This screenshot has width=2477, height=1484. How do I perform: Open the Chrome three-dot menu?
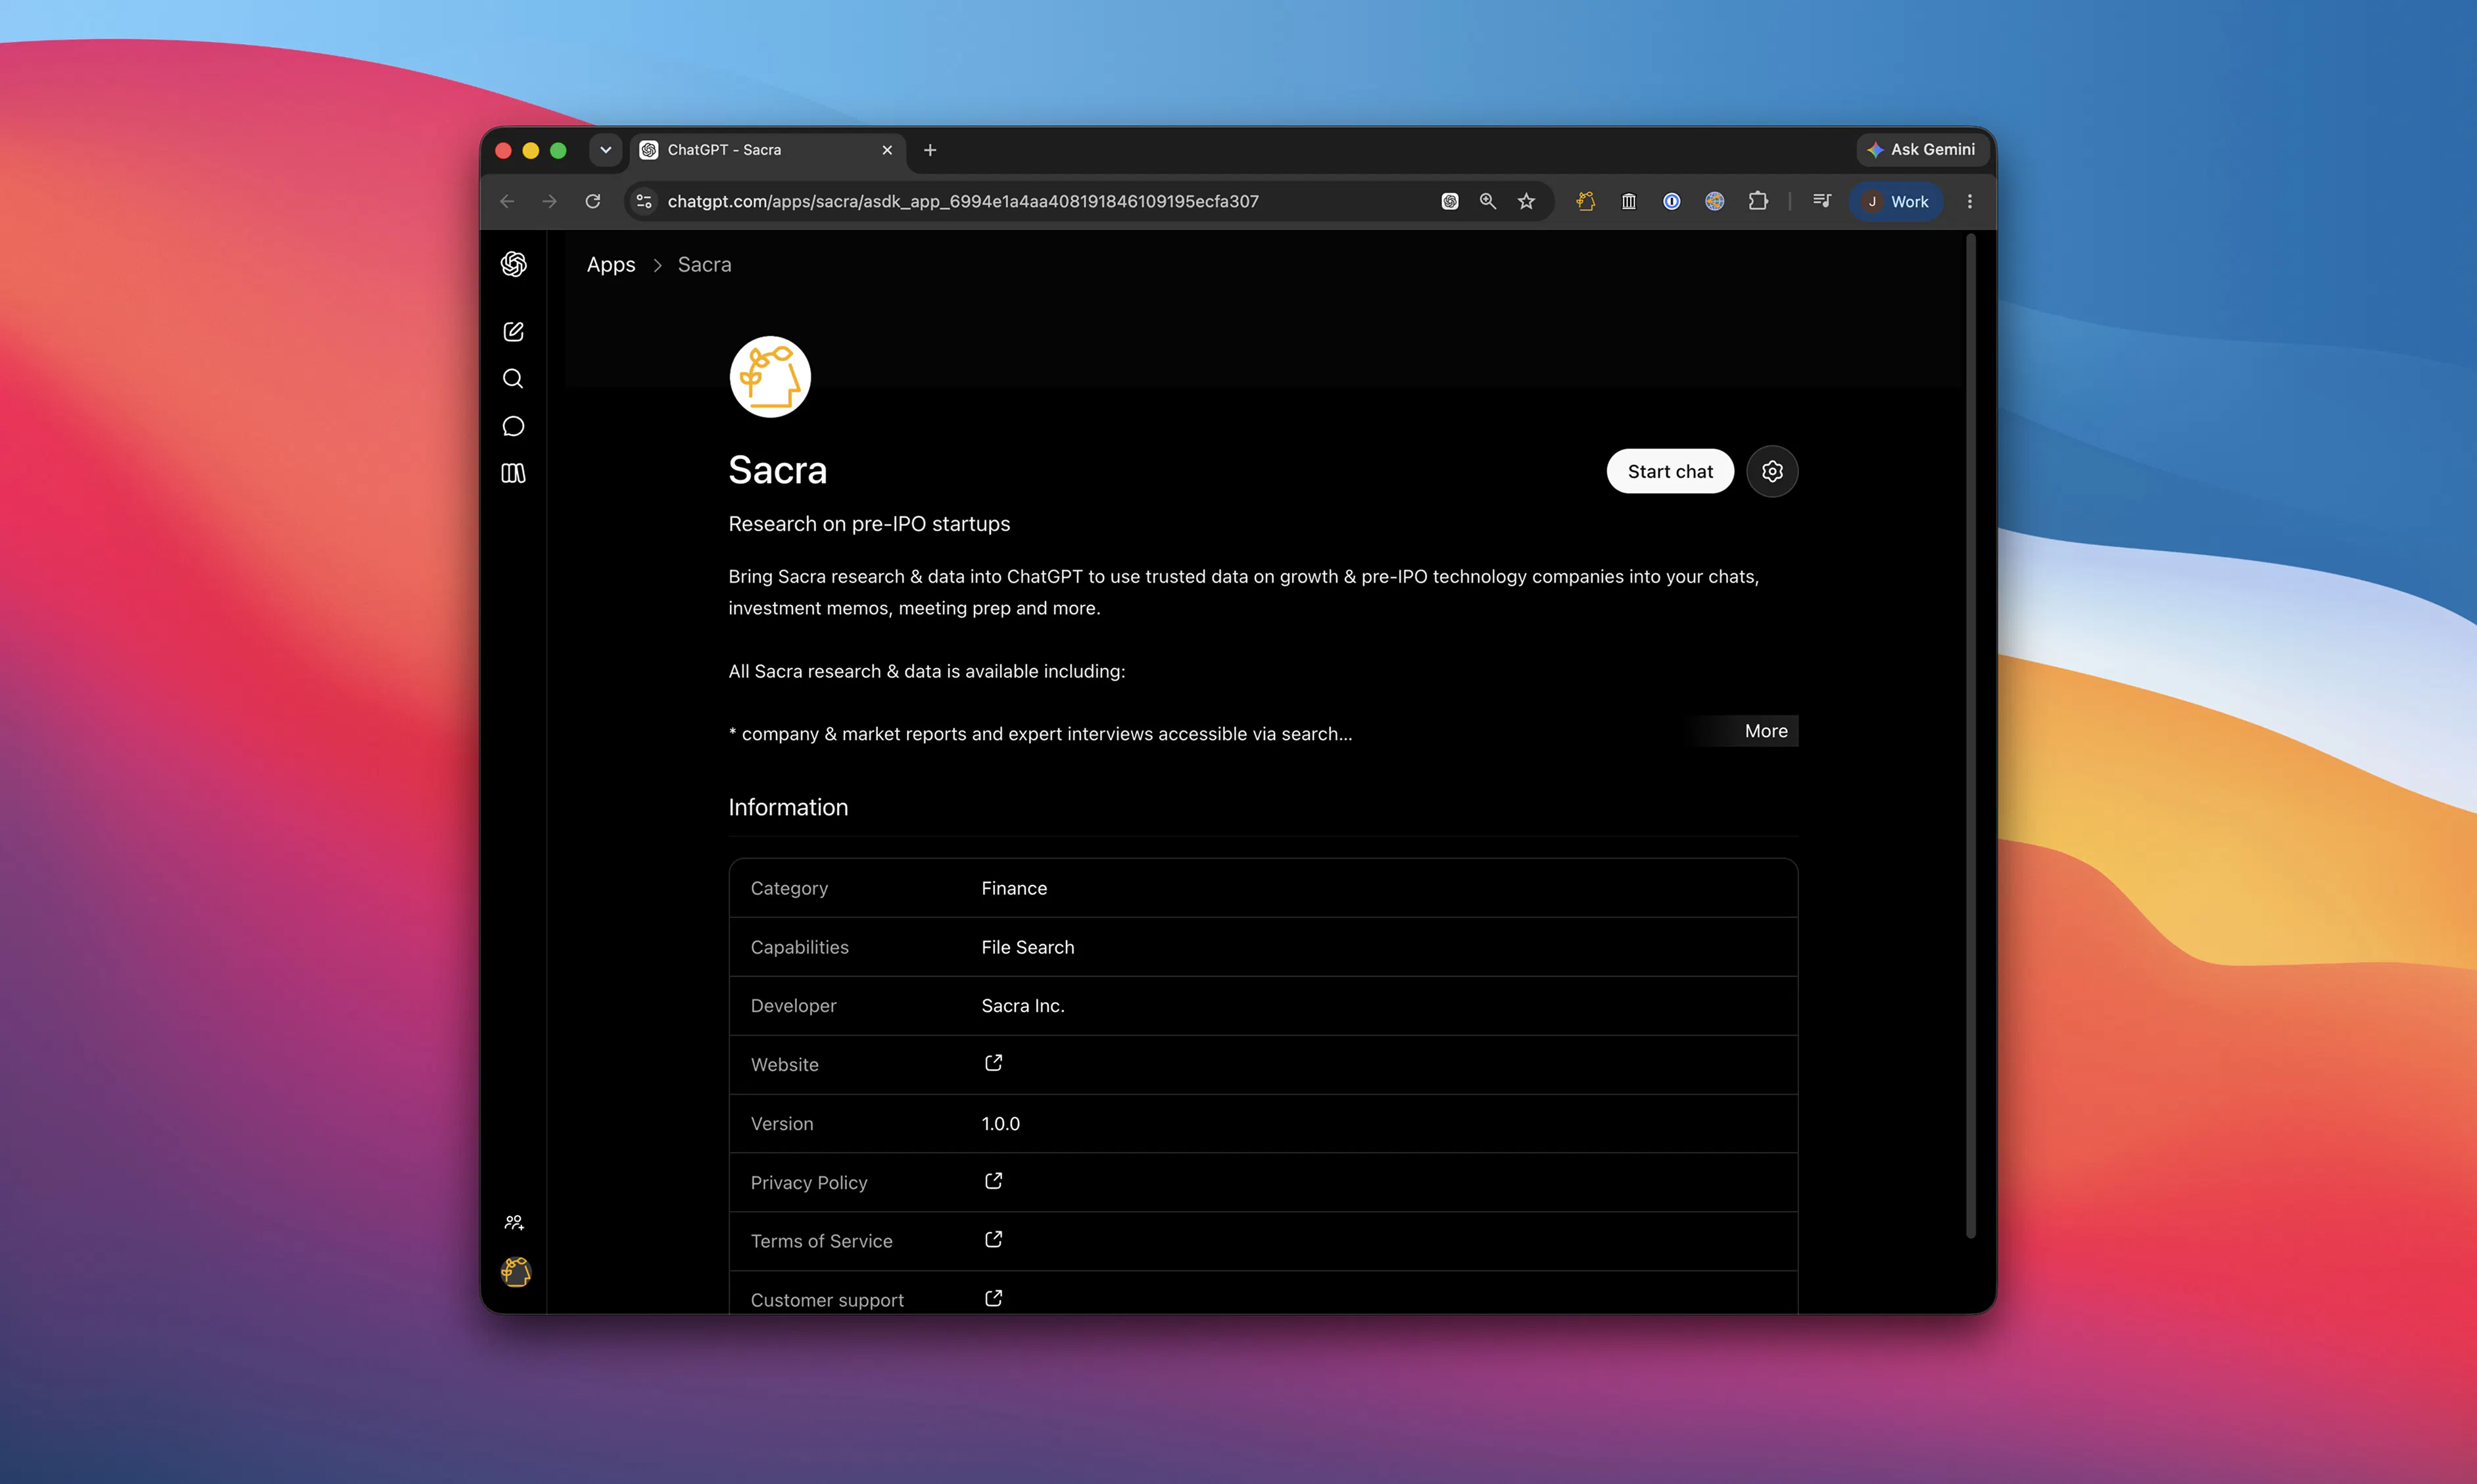pyautogui.click(x=1970, y=201)
